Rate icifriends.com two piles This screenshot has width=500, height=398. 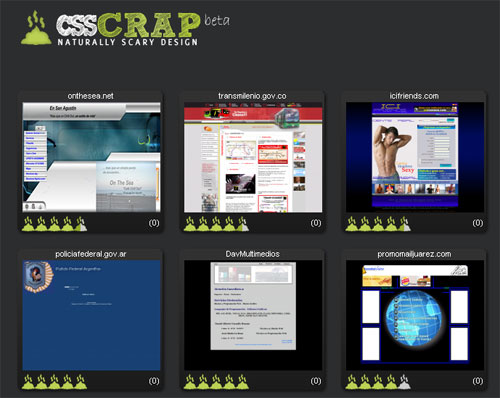365,224
